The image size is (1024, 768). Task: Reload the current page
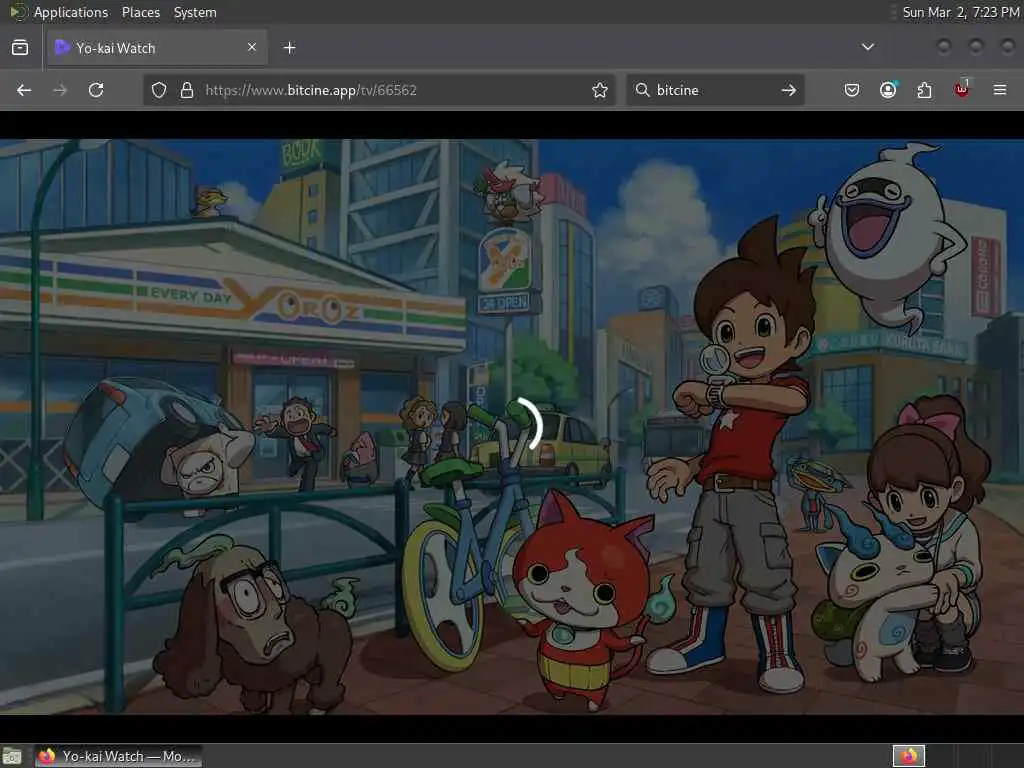(96, 90)
